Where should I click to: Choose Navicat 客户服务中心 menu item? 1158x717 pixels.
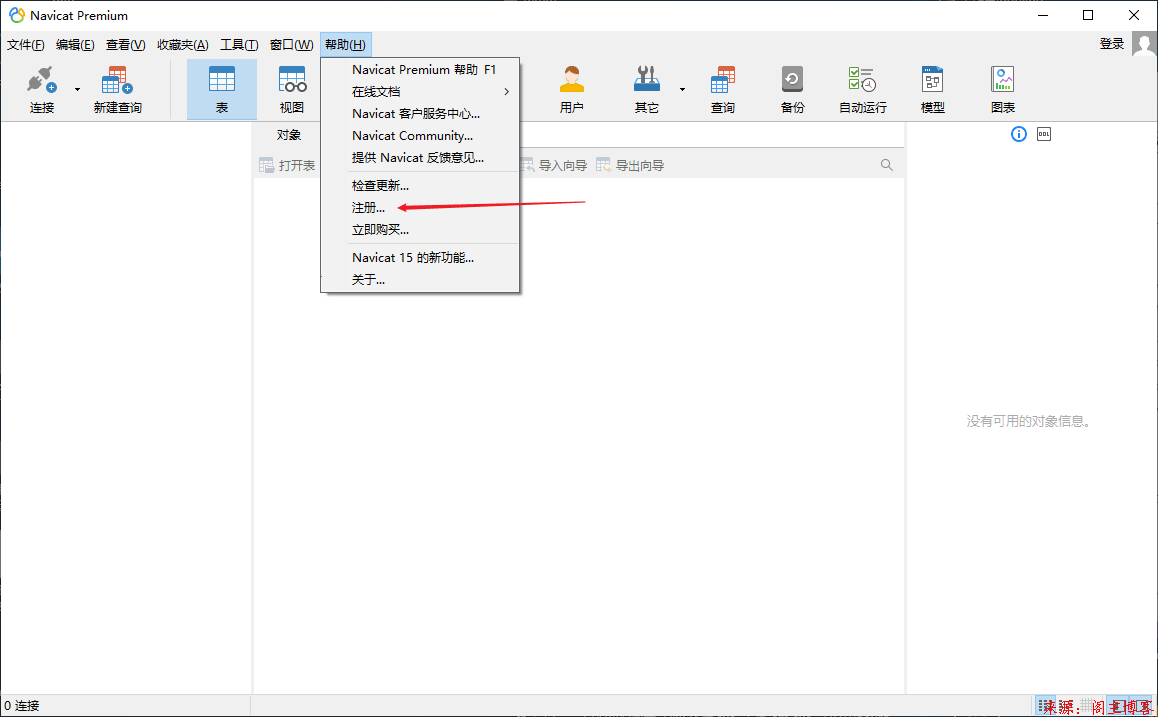pos(420,114)
